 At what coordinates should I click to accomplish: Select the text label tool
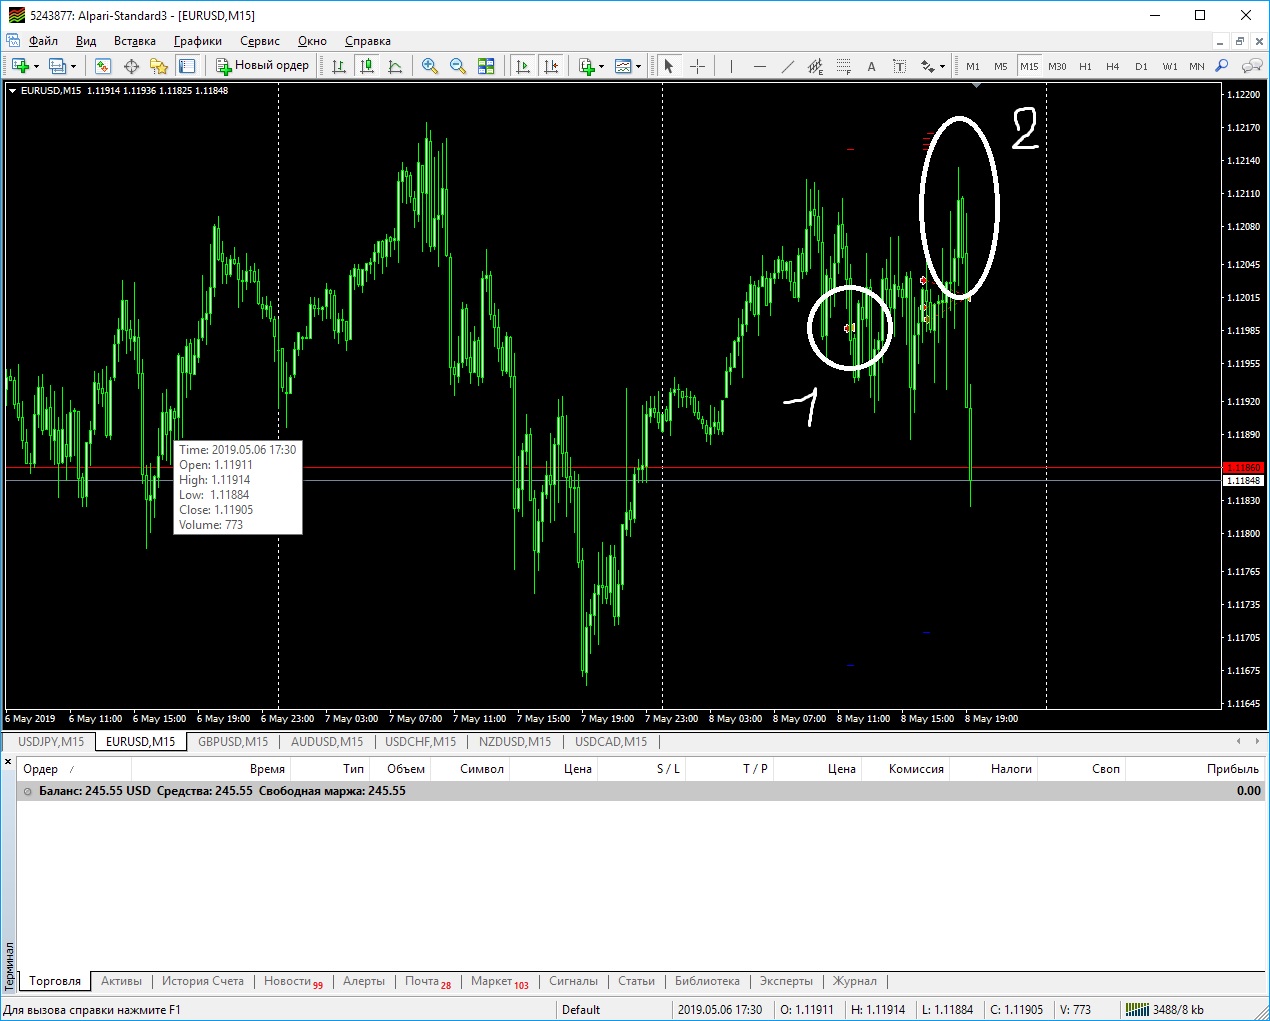[x=899, y=66]
